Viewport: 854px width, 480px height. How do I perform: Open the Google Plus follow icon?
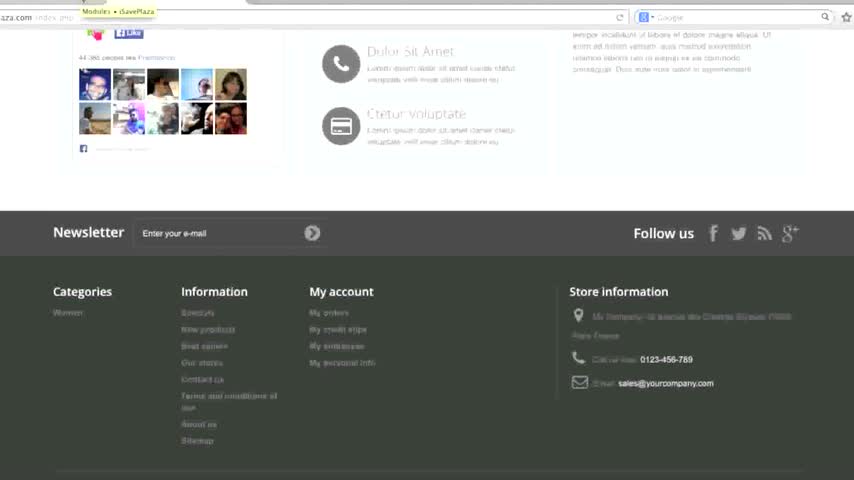(x=790, y=233)
